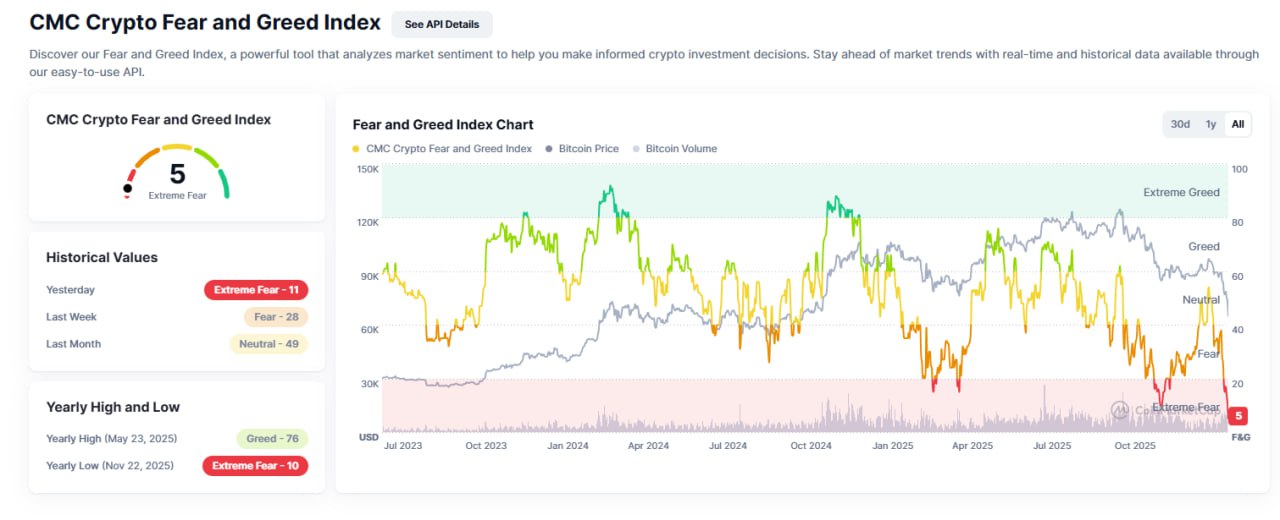
Task: Switch chart range to 1y
Action: (x=1210, y=124)
